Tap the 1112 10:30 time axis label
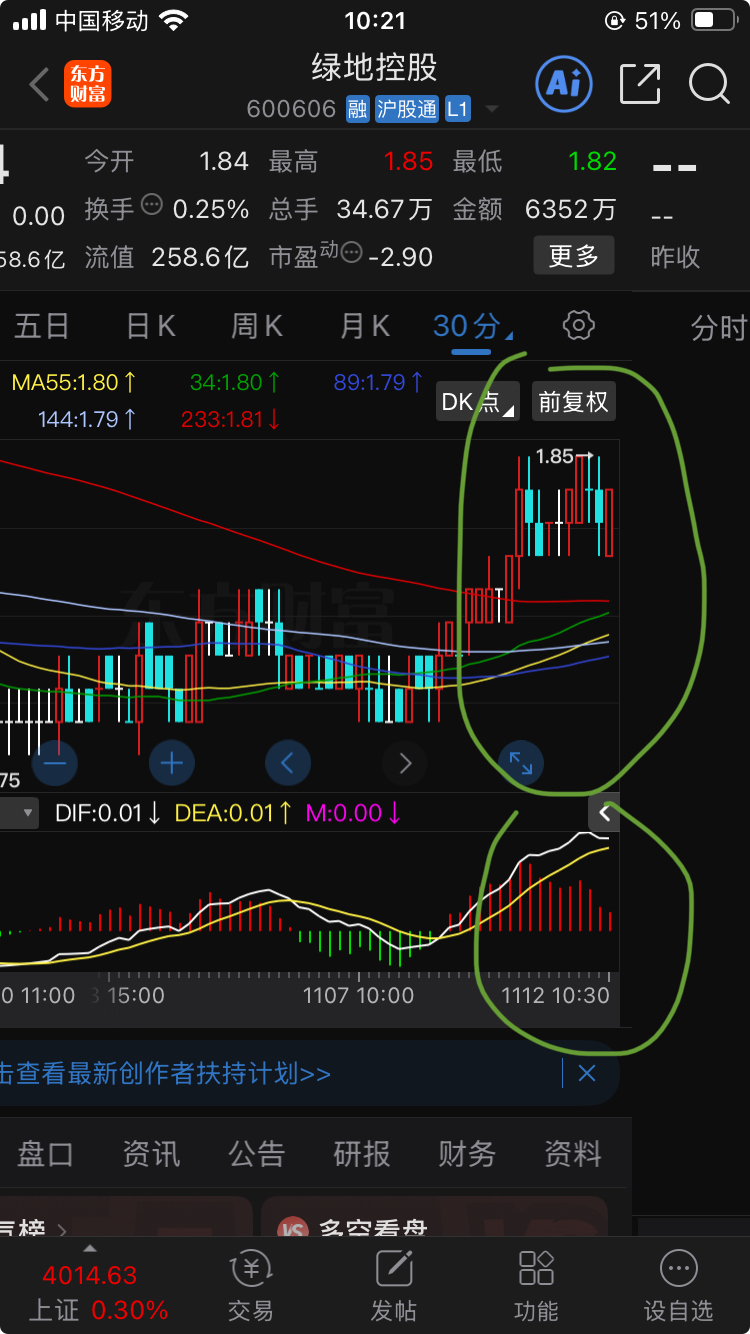Image resolution: width=750 pixels, height=1334 pixels. coord(555,995)
